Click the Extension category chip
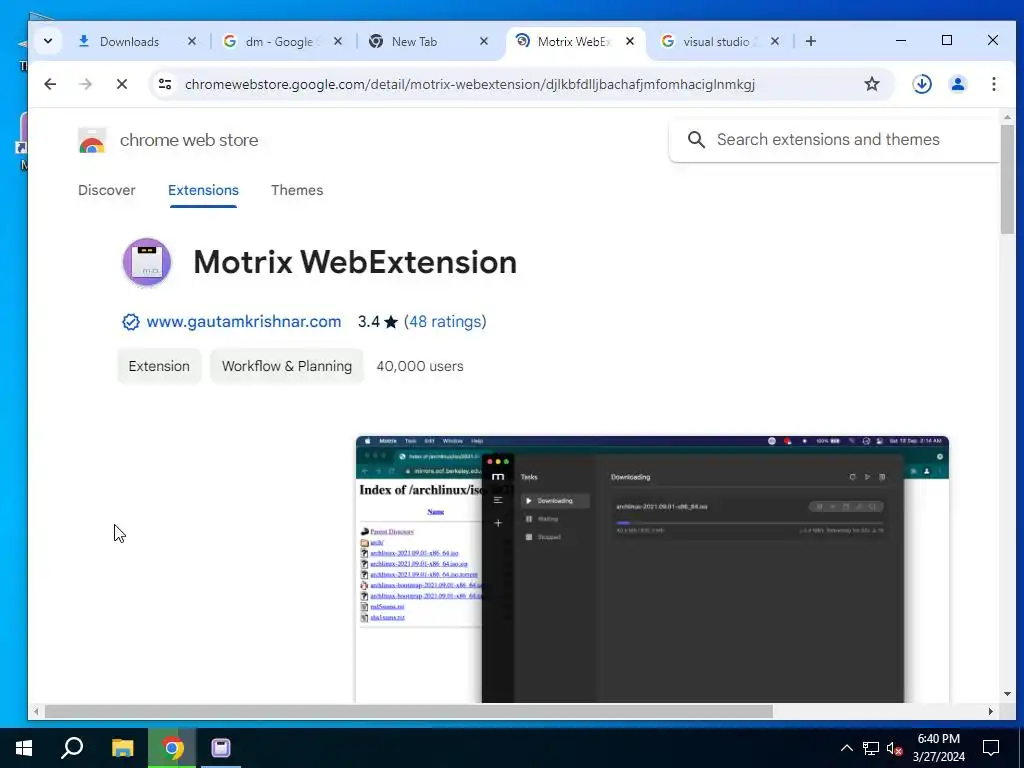The image size is (1024, 768). pos(159,366)
